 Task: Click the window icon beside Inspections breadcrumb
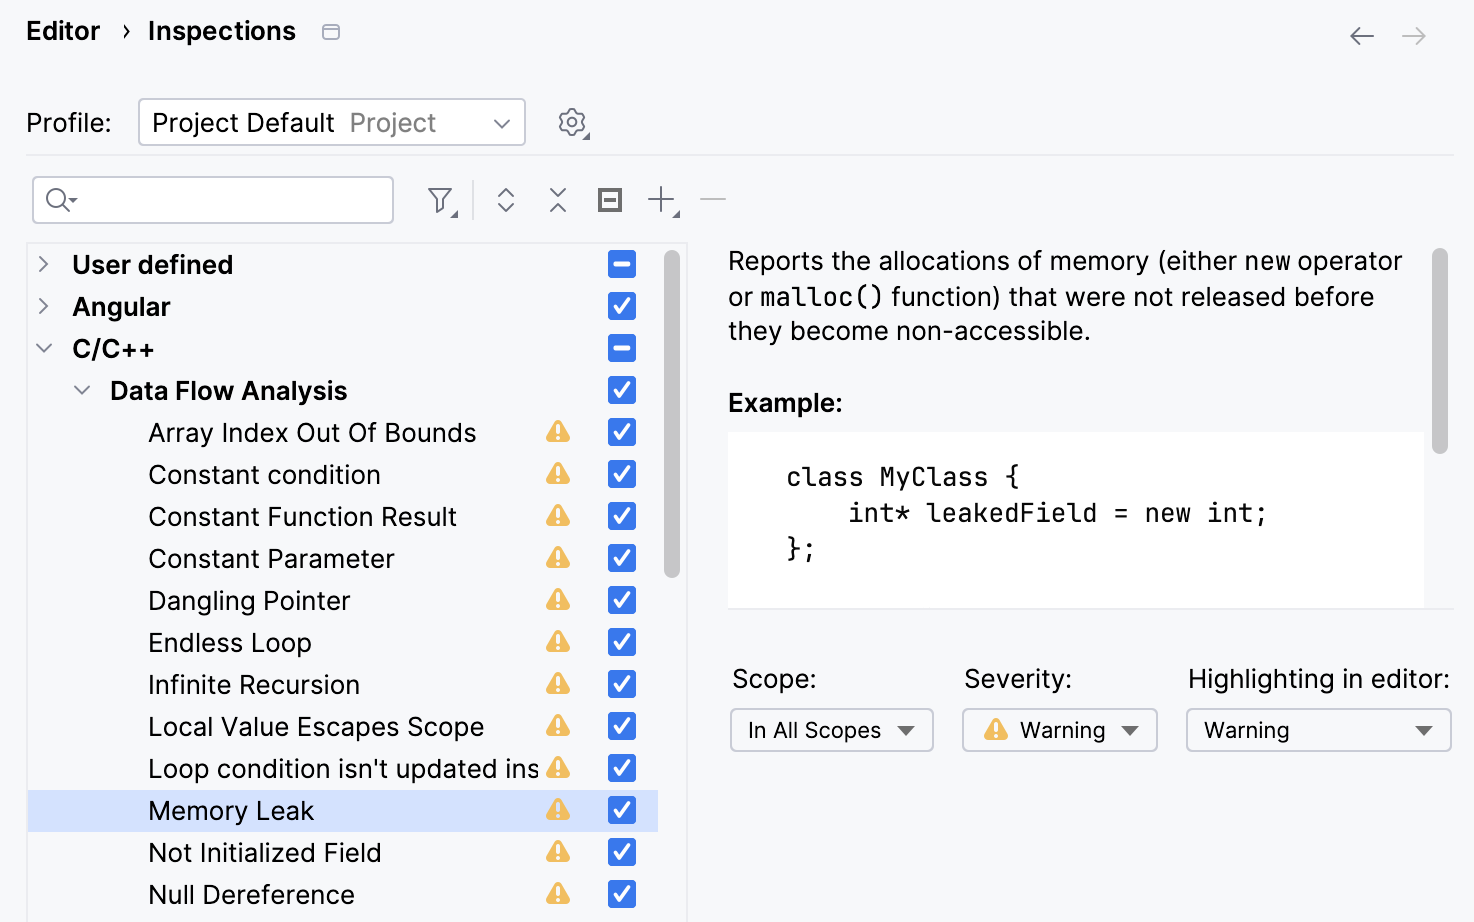[x=331, y=32]
